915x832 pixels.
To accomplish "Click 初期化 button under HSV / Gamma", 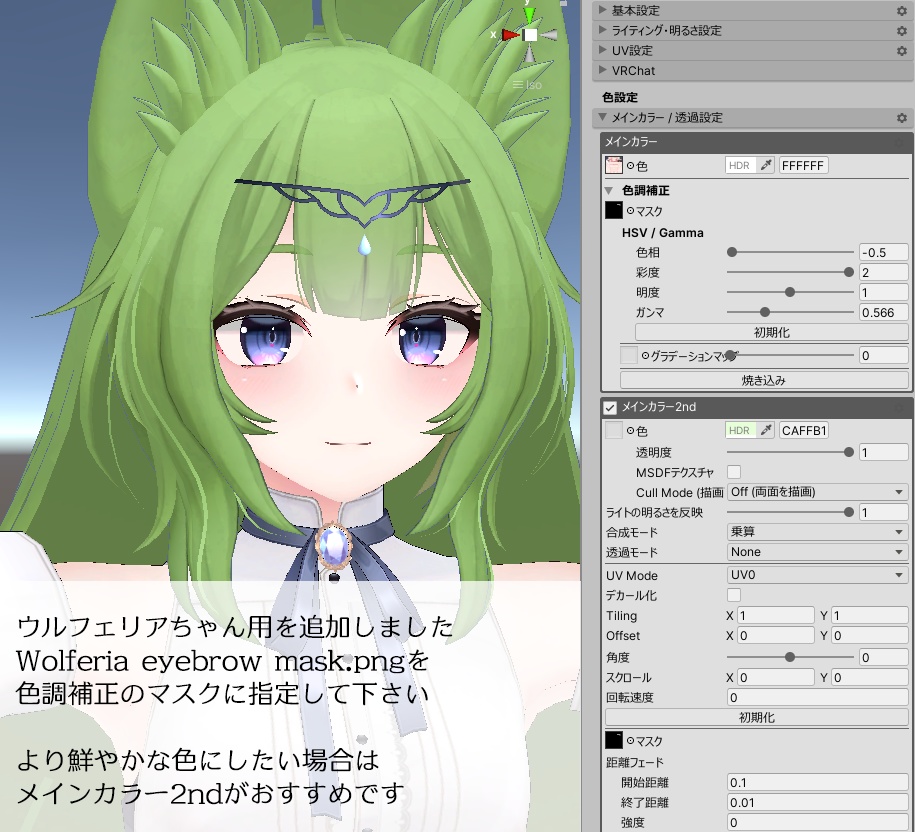I will point(771,333).
